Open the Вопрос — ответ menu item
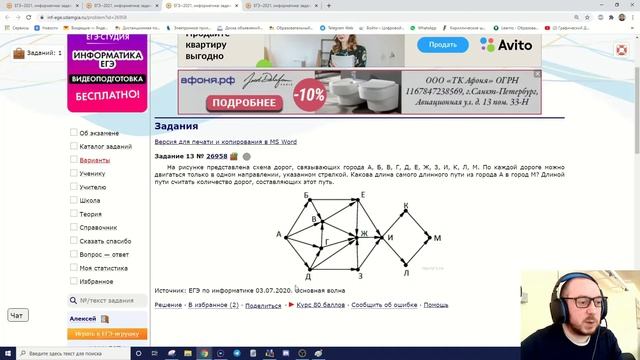This screenshot has height=360, width=640. click(x=104, y=255)
